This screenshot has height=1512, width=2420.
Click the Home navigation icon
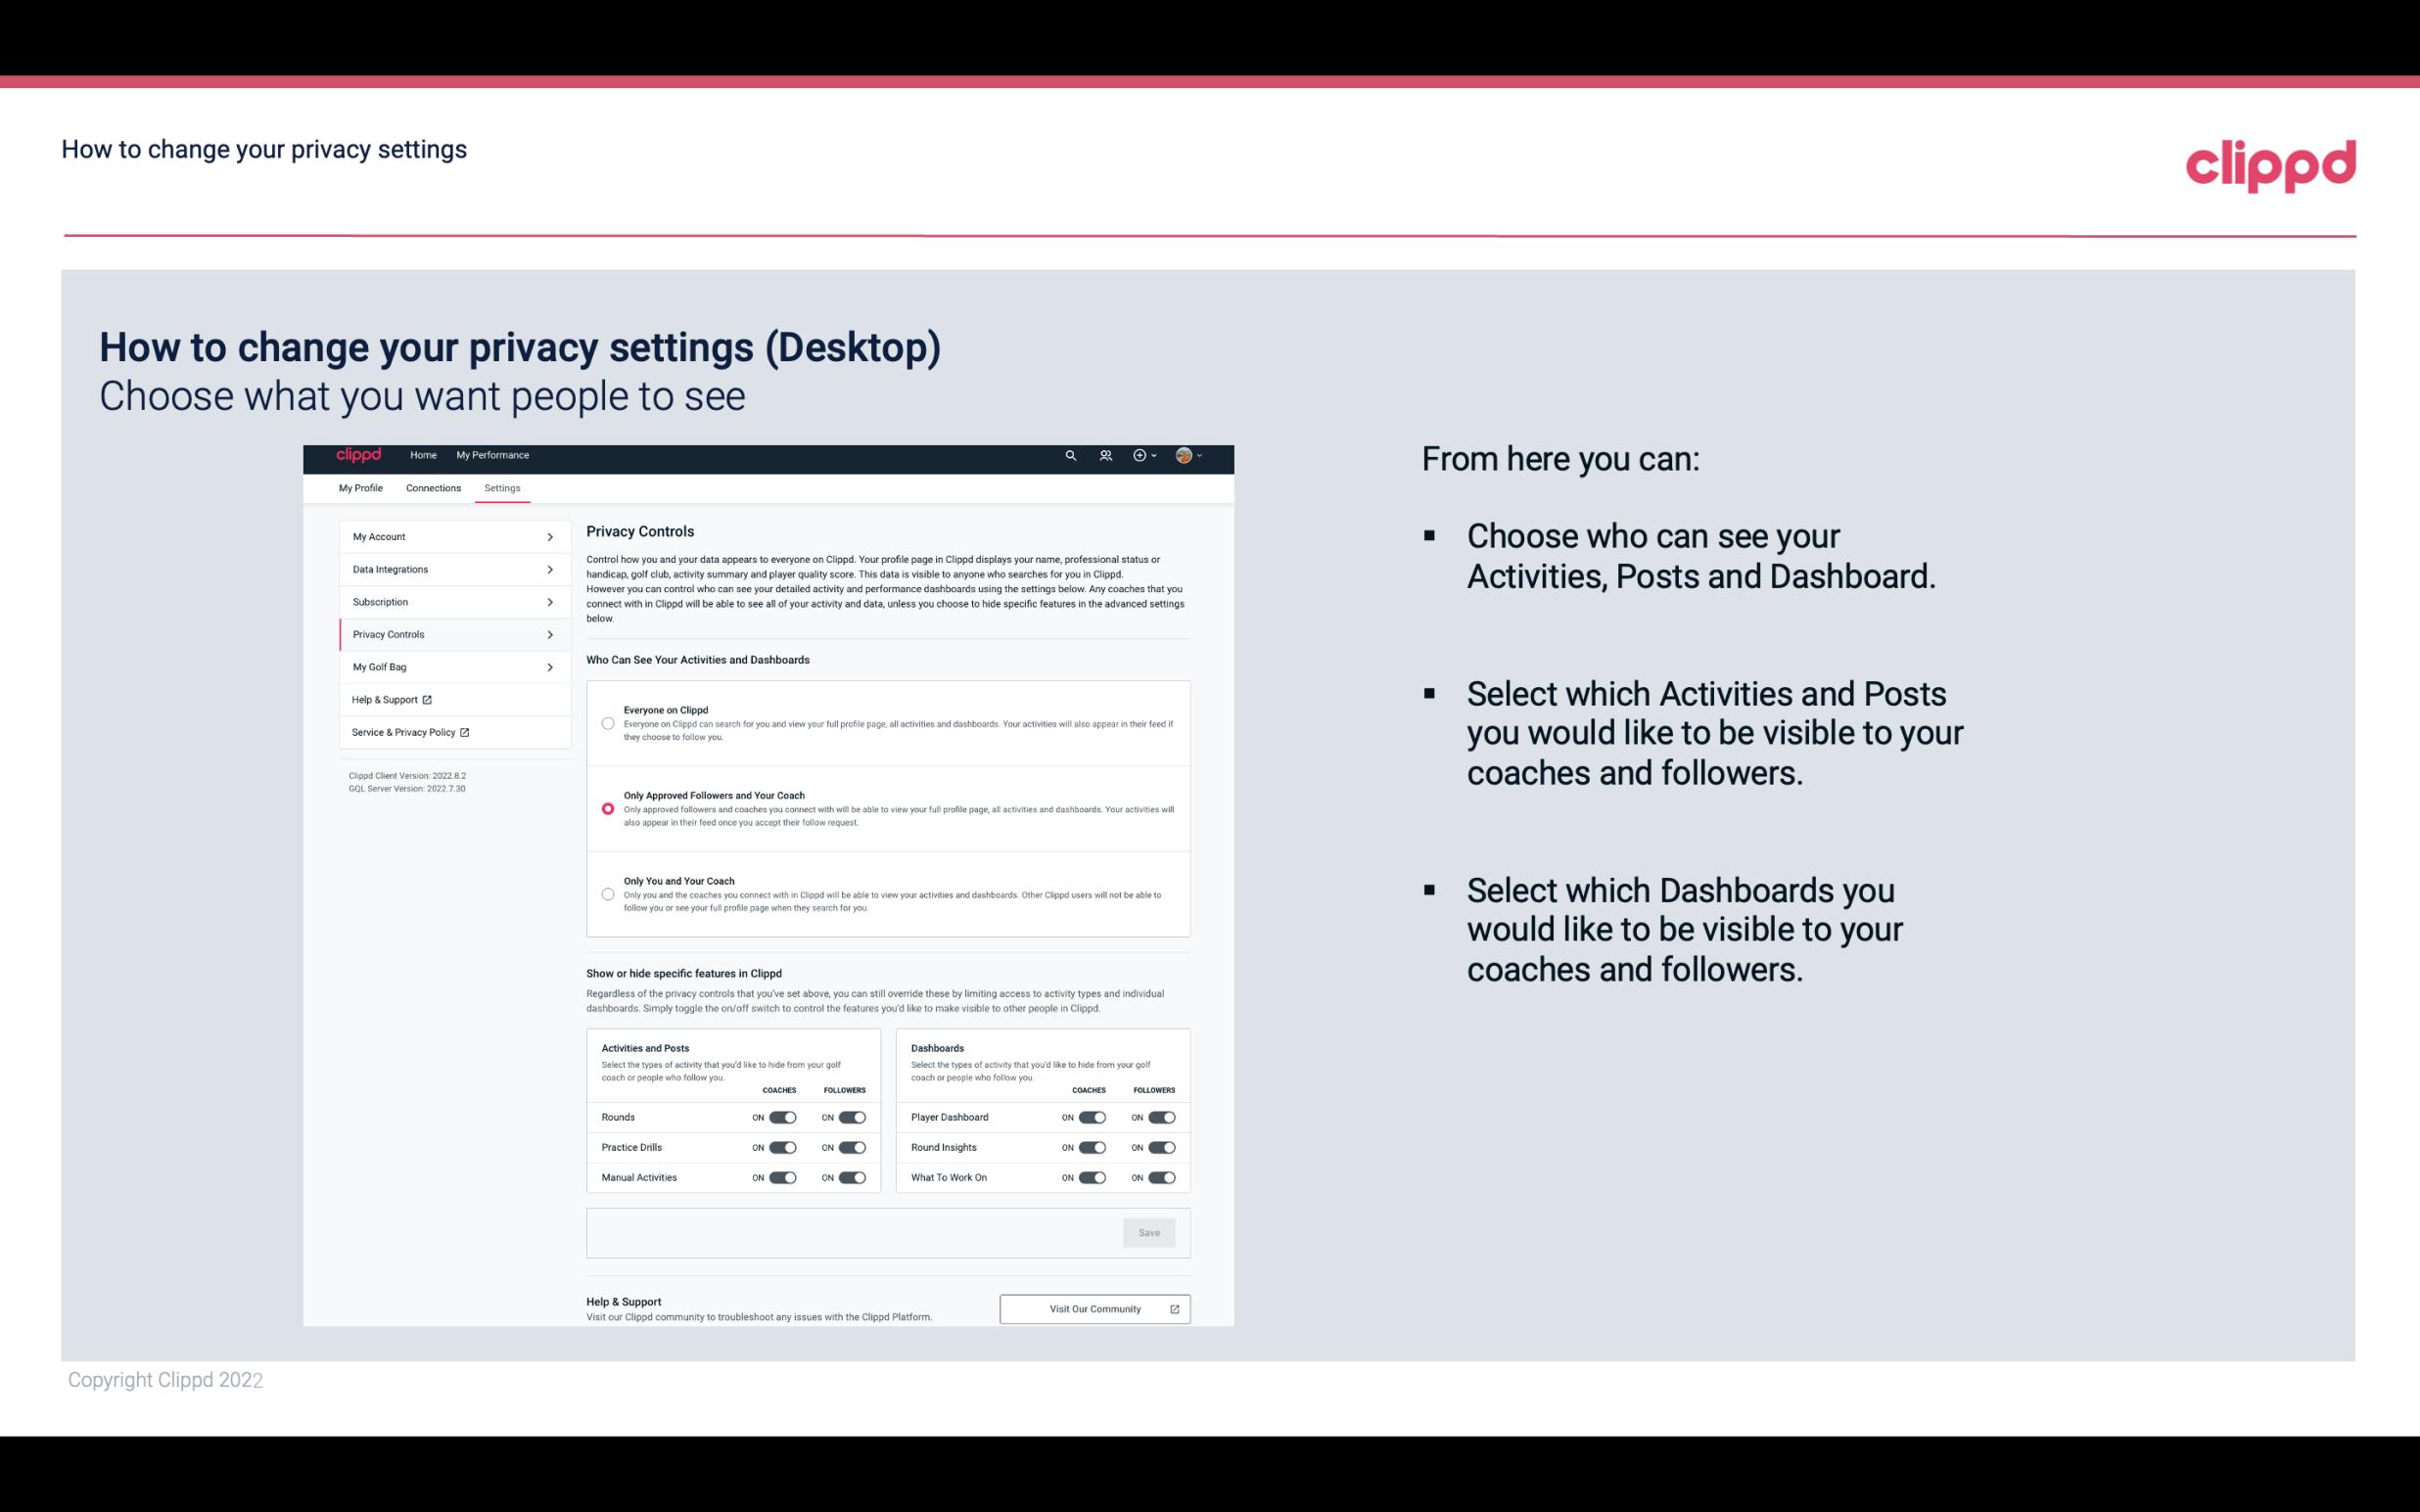tap(422, 455)
